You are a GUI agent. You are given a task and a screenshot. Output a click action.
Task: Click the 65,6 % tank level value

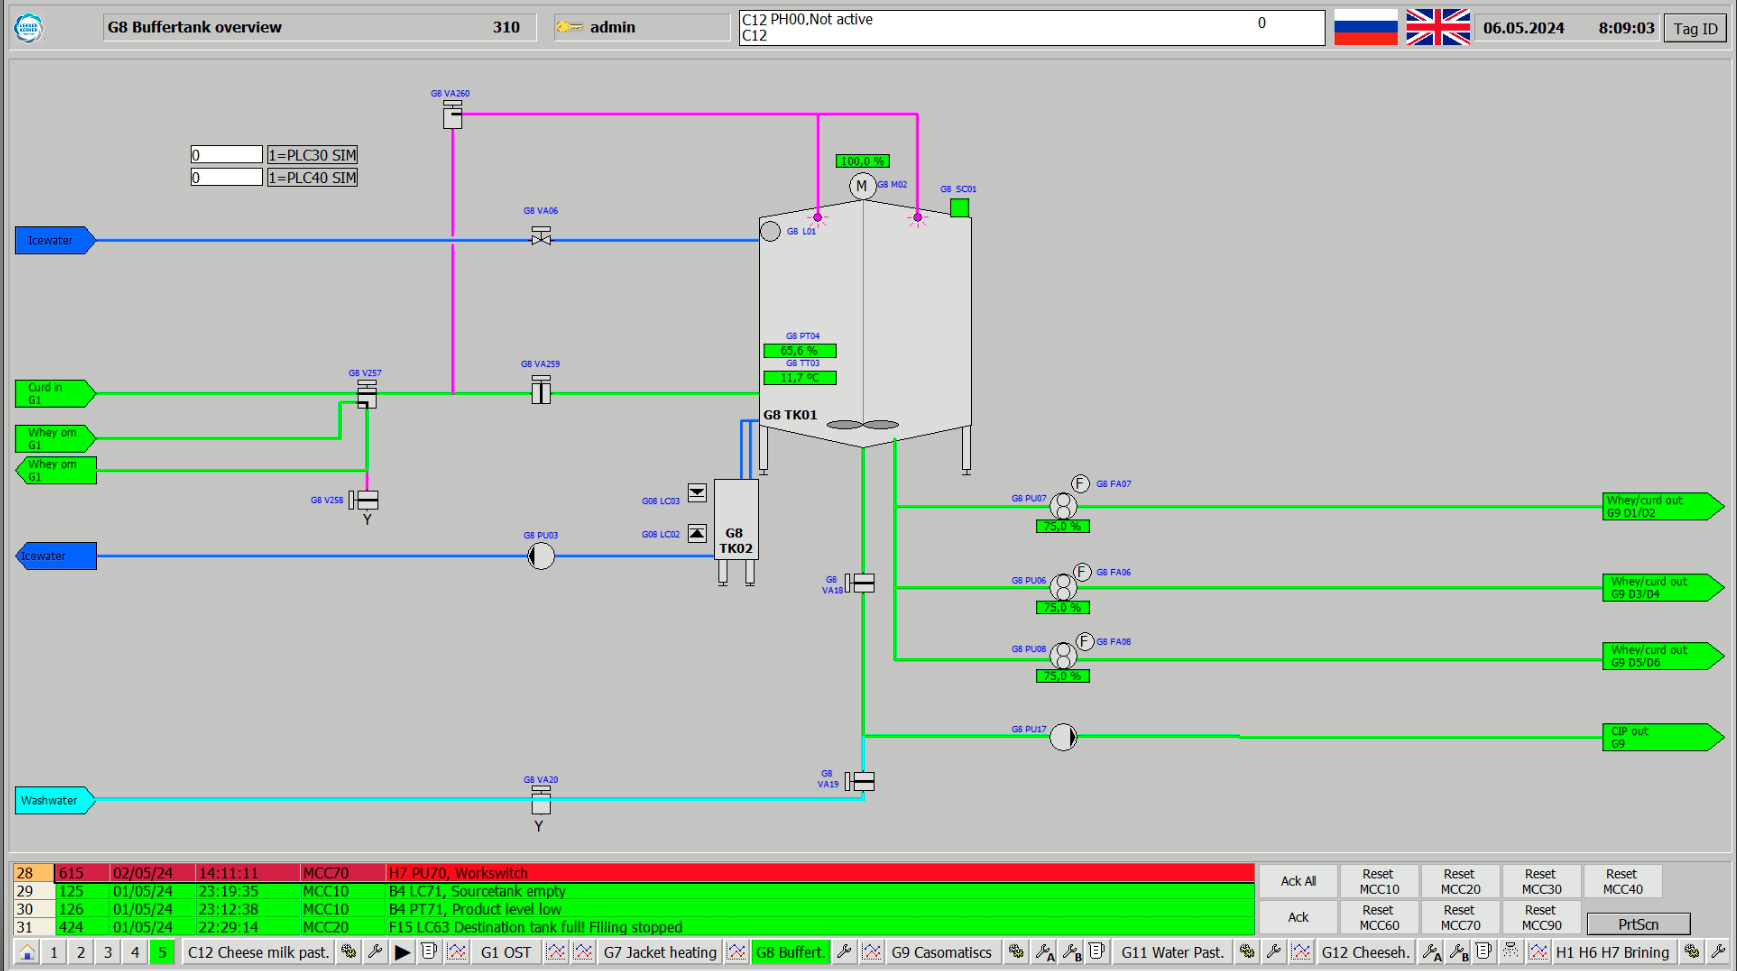click(x=799, y=351)
